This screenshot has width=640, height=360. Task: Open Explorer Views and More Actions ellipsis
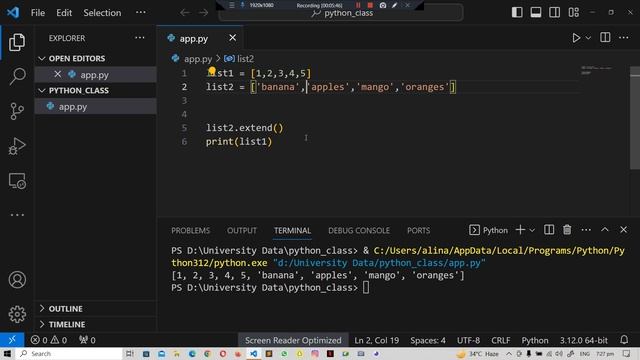(x=140, y=38)
